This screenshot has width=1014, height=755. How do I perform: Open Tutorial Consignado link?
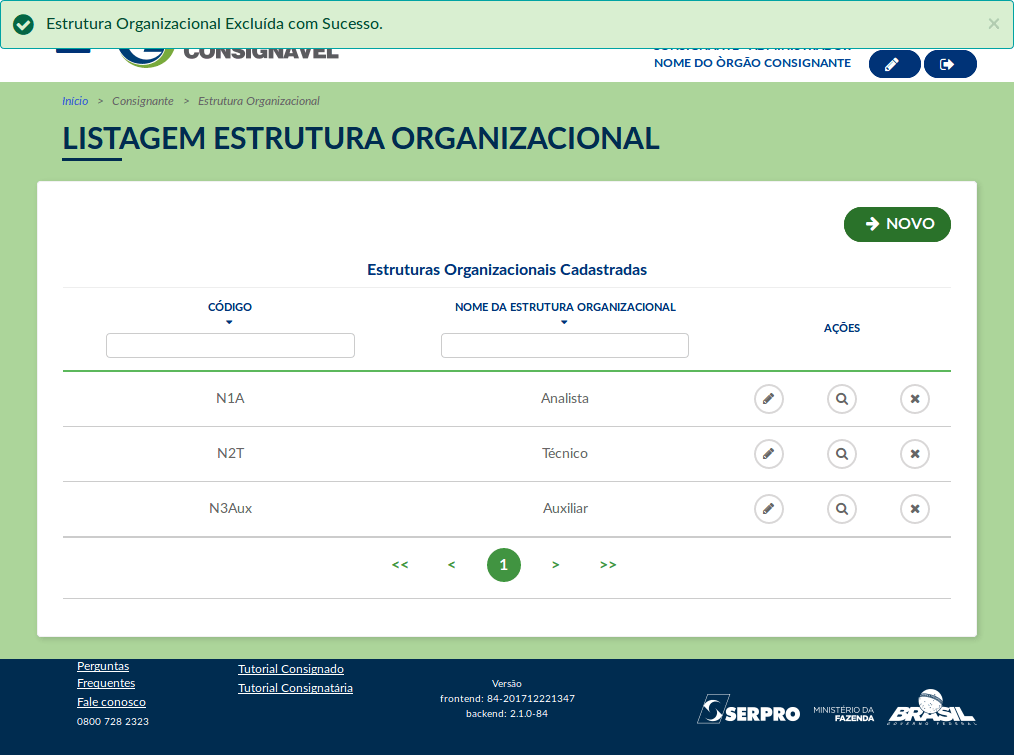point(291,669)
